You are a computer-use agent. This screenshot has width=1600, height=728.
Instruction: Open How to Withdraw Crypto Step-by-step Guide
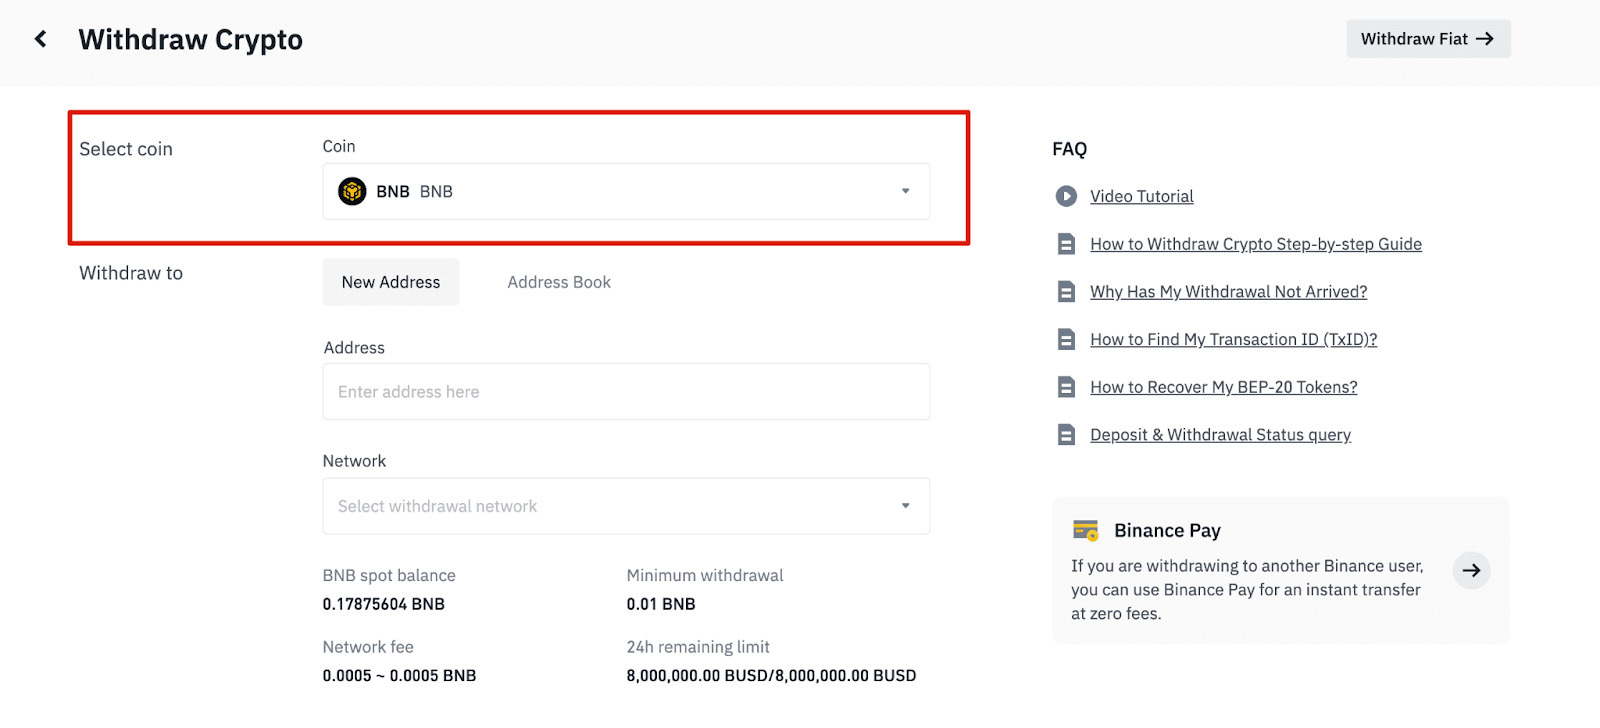tap(1255, 244)
